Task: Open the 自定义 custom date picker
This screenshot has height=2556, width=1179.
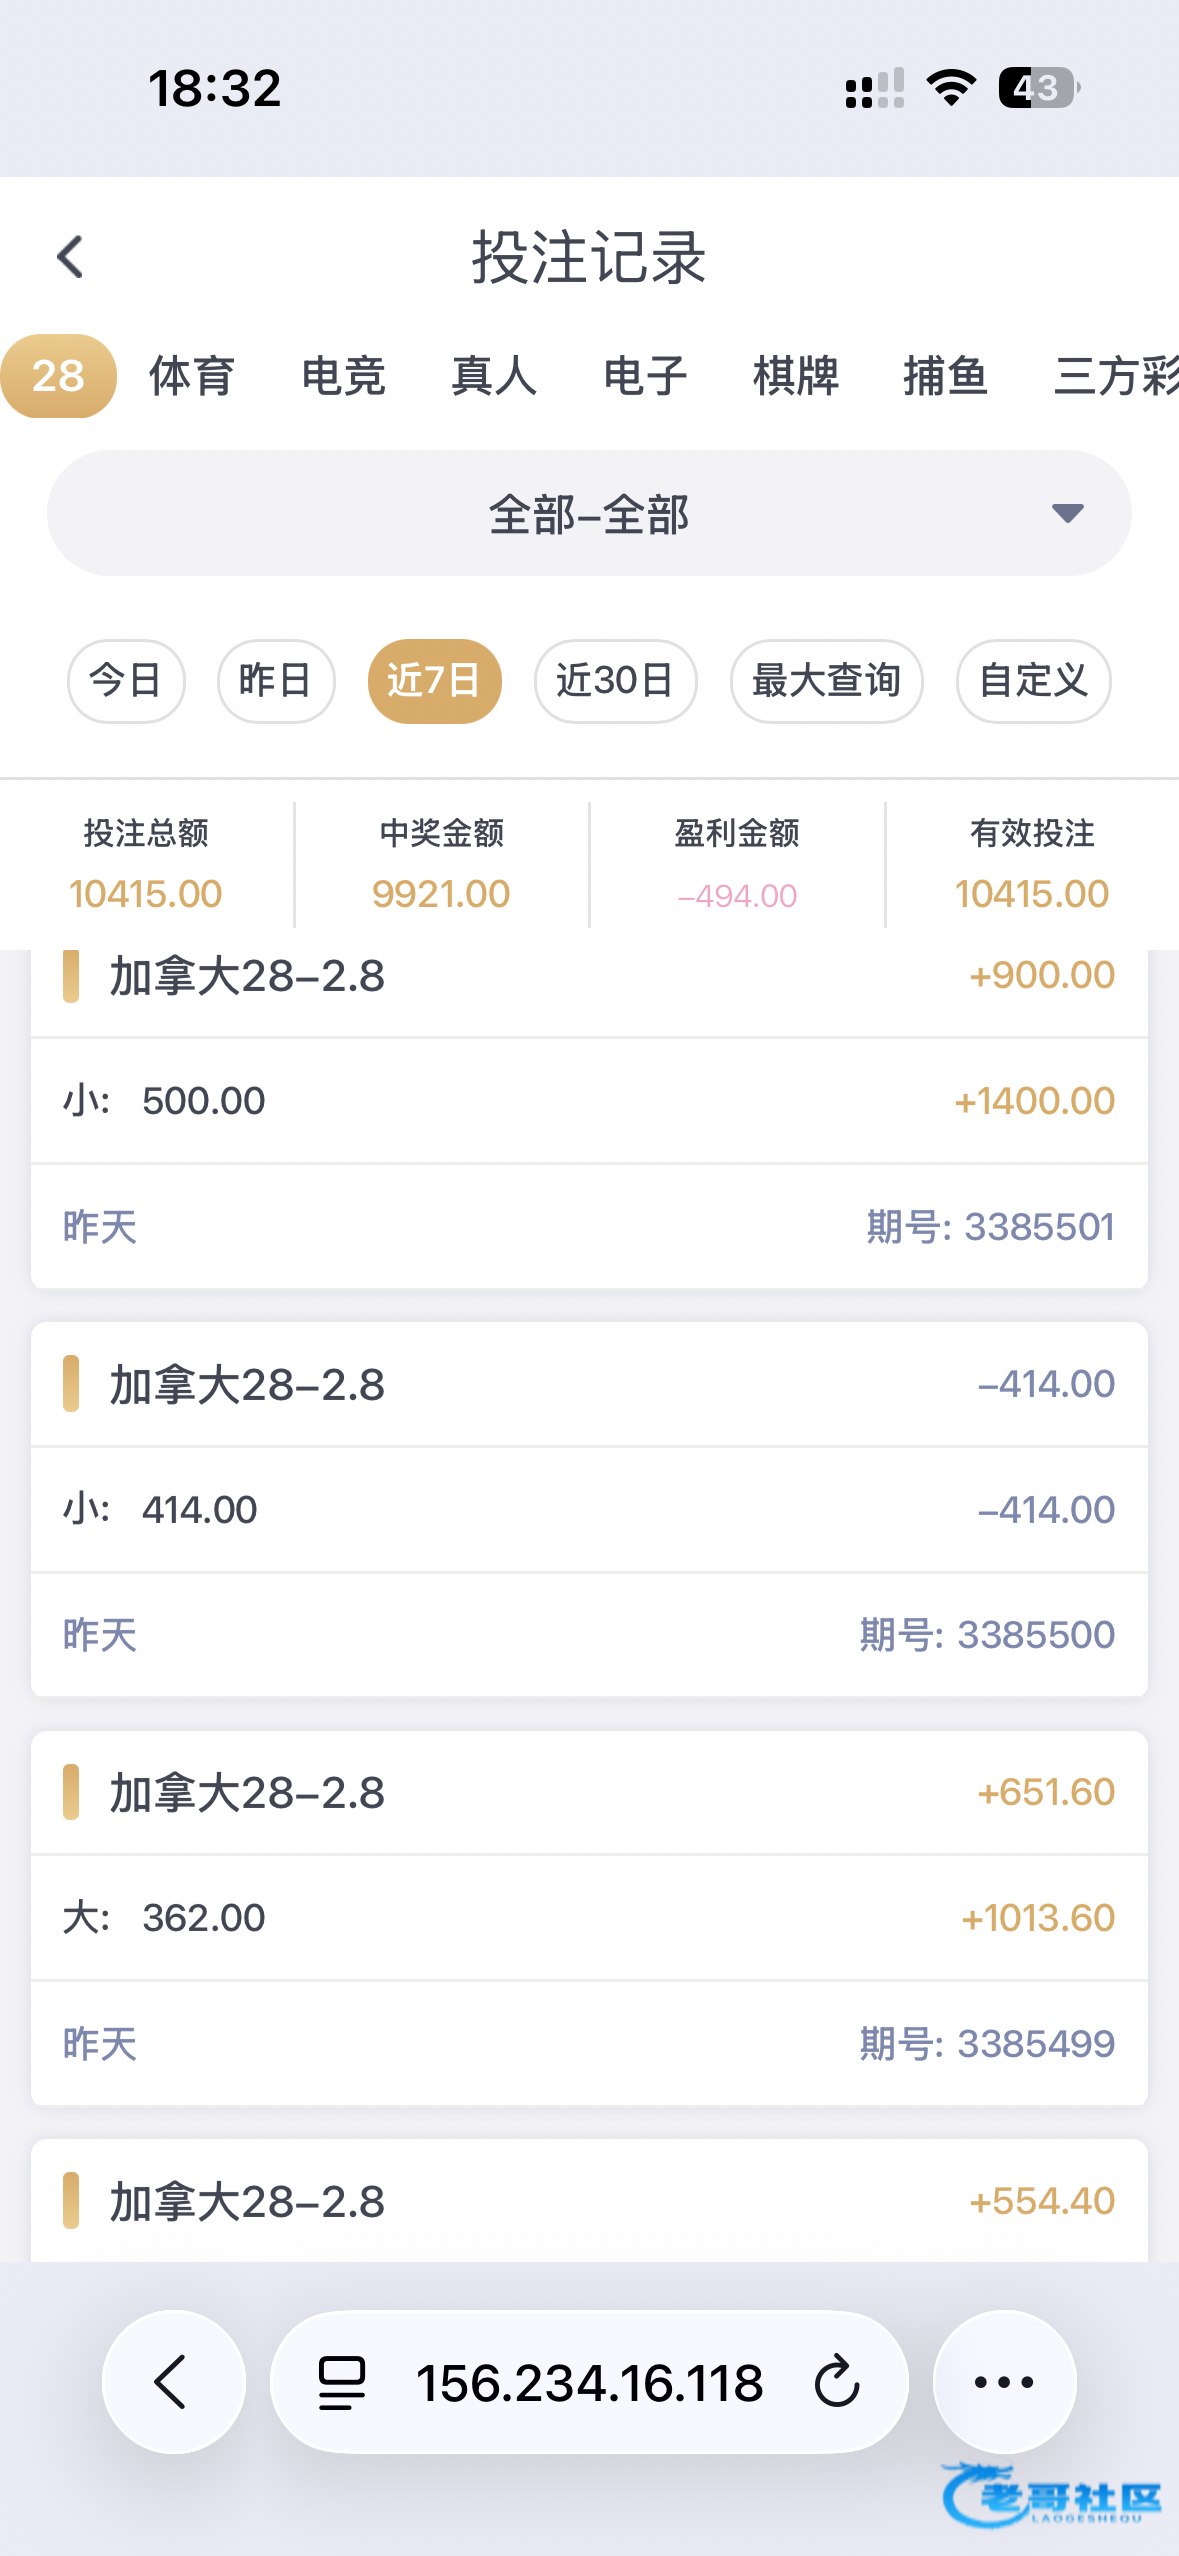Action: [1033, 681]
